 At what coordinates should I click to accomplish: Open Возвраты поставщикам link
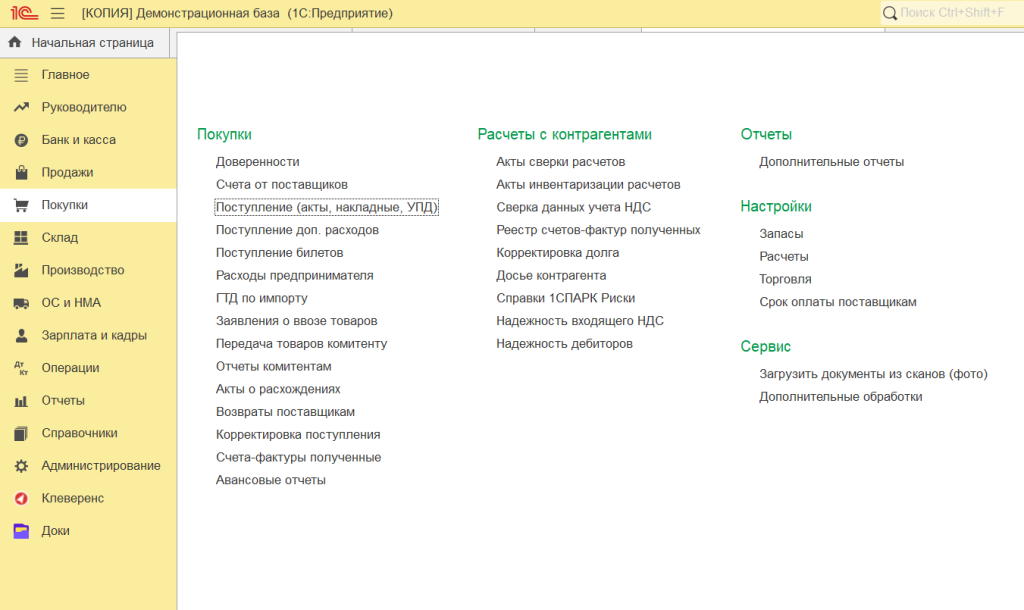[x=285, y=412]
